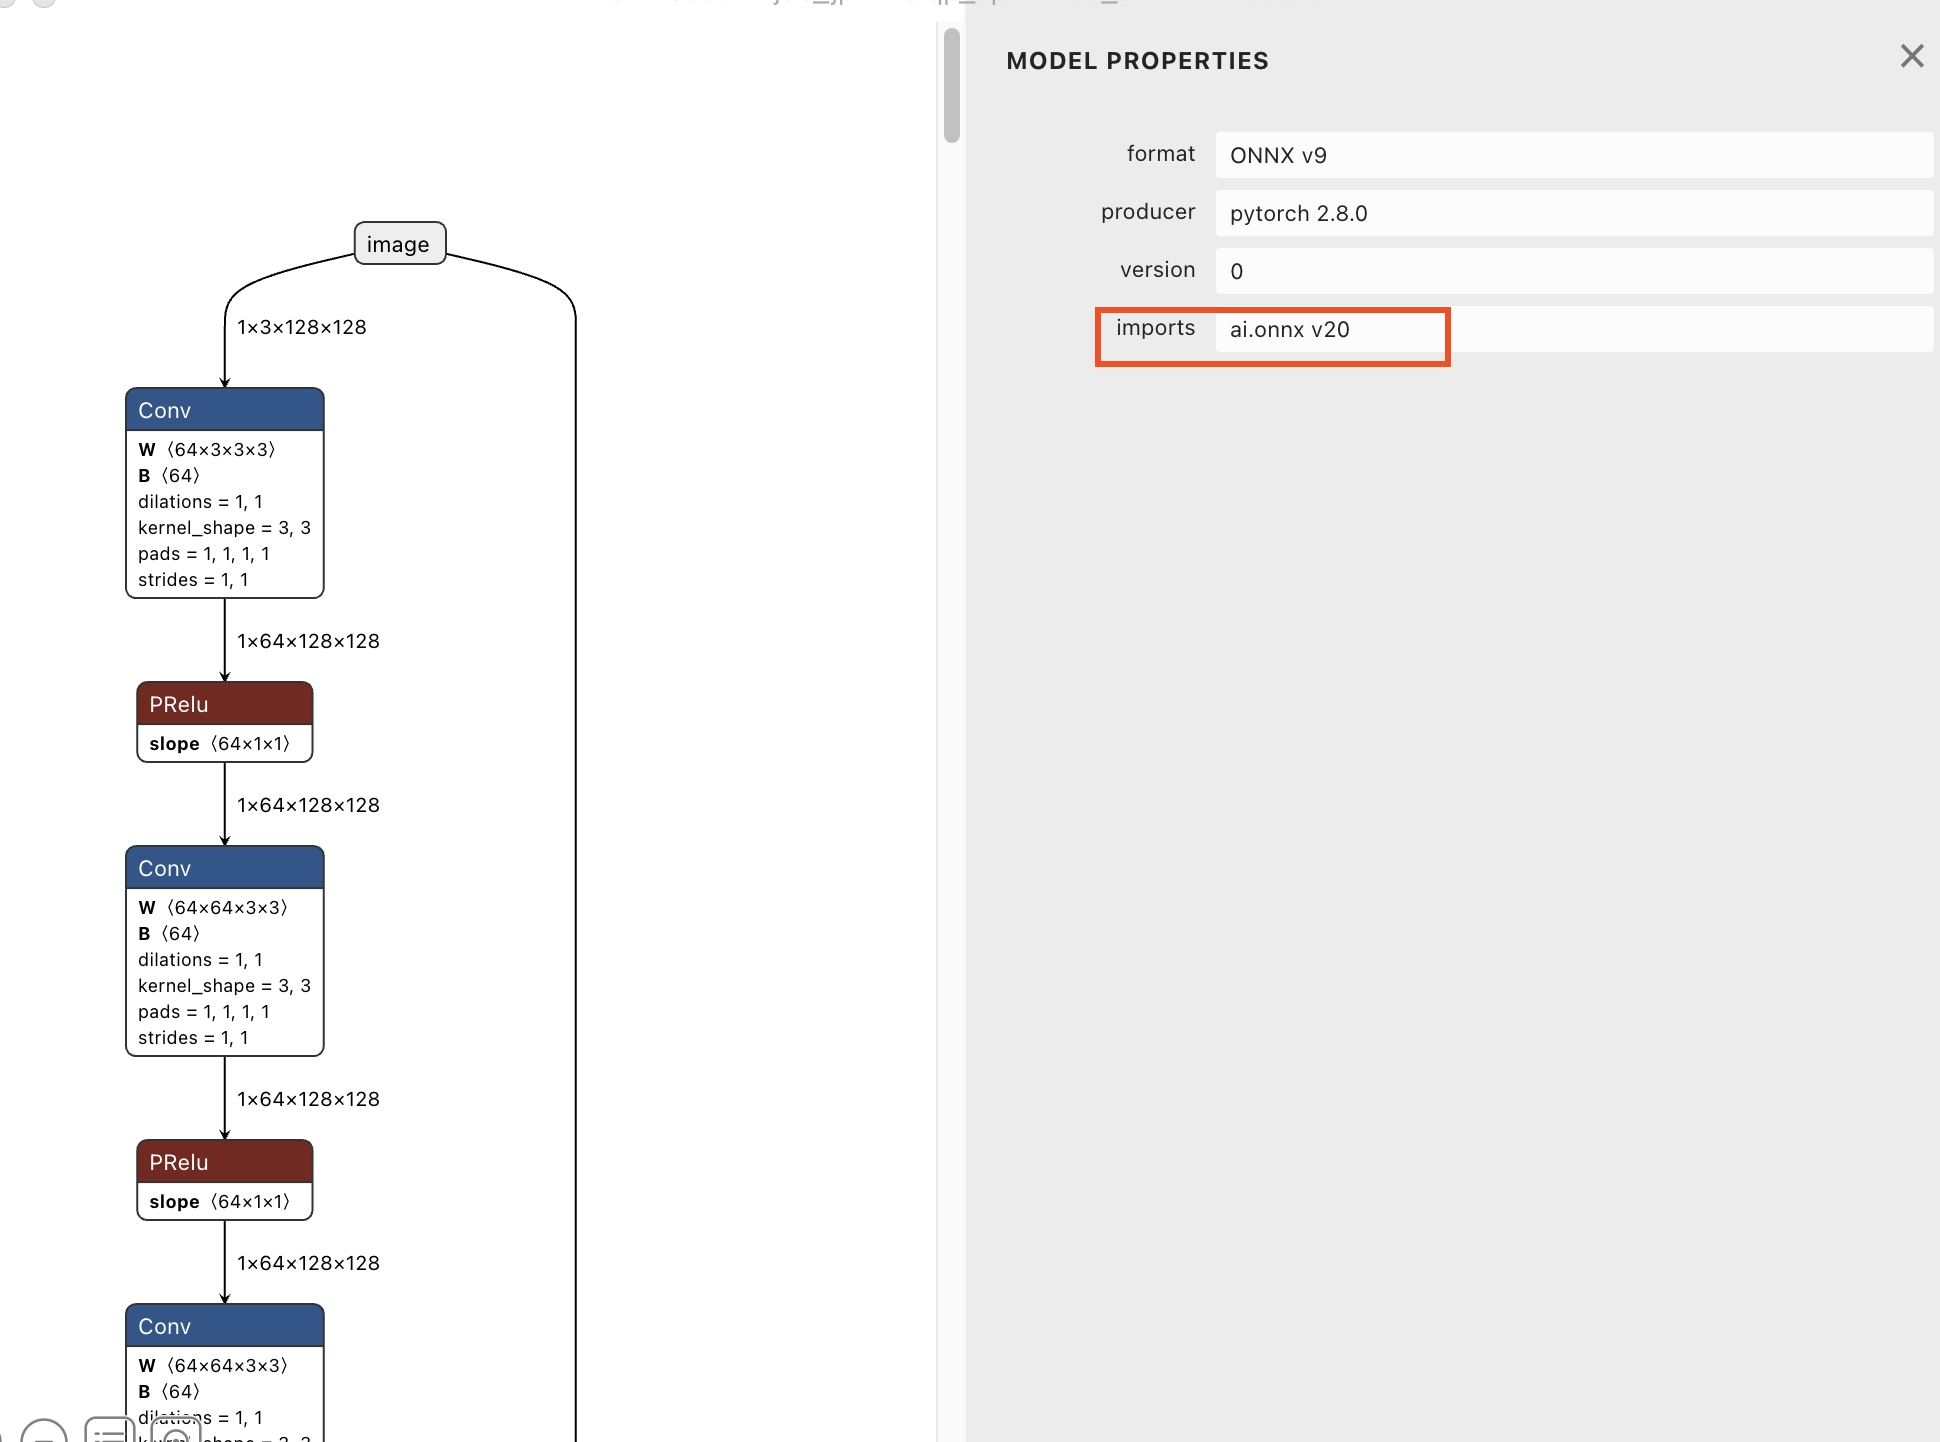Select the first PRelu node header

click(x=224, y=704)
